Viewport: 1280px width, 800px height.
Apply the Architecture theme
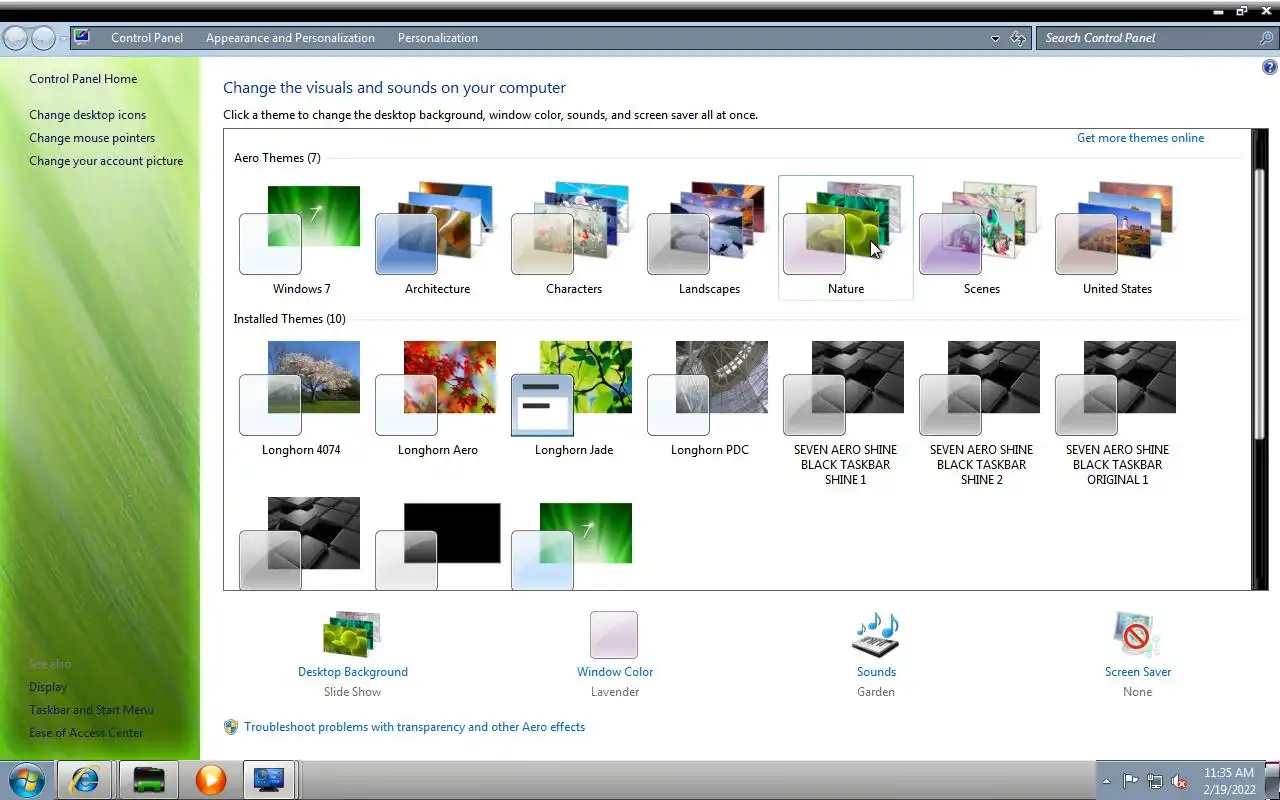point(437,238)
